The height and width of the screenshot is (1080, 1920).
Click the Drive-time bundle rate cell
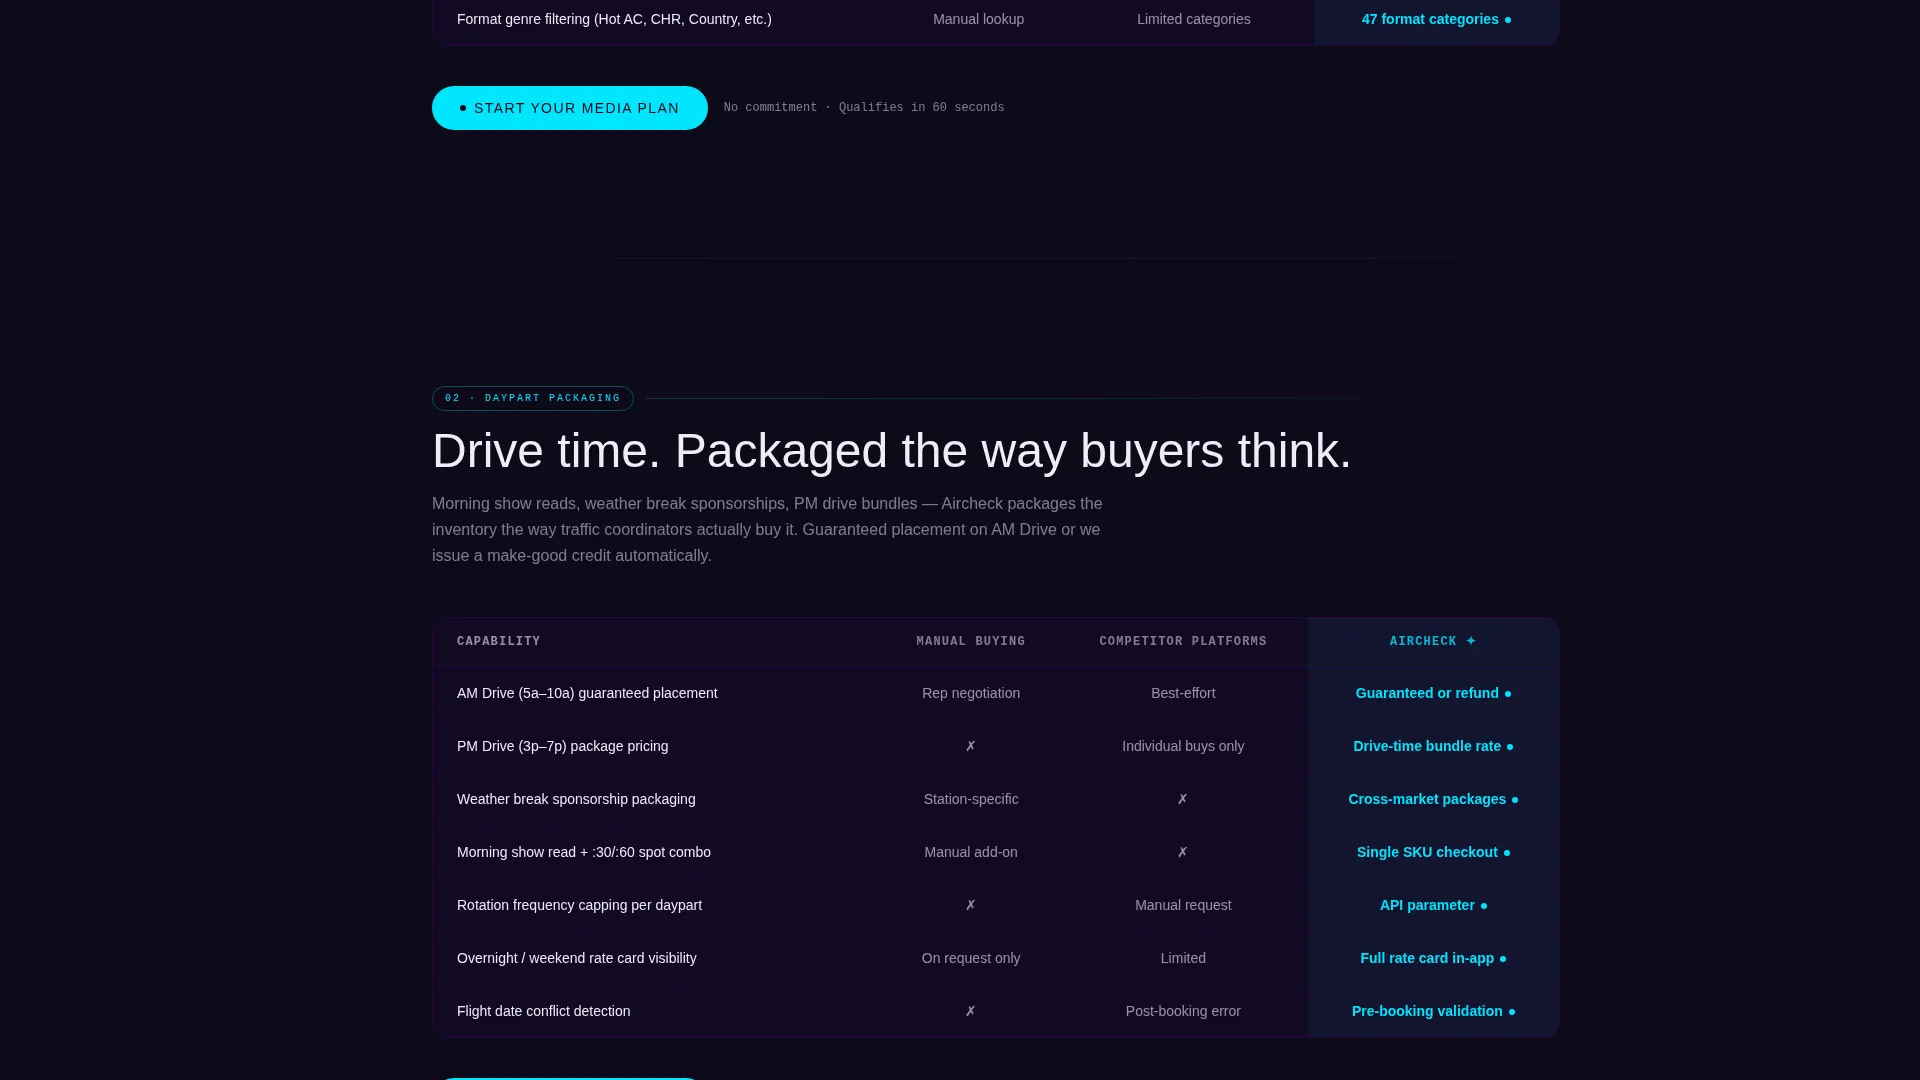point(1433,746)
